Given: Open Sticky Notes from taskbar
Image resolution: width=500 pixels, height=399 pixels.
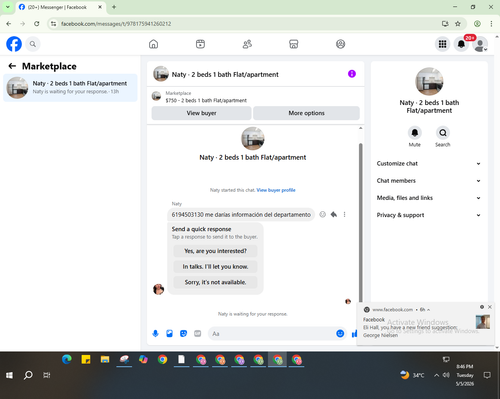Looking at the screenshot, I should click(x=86, y=359).
